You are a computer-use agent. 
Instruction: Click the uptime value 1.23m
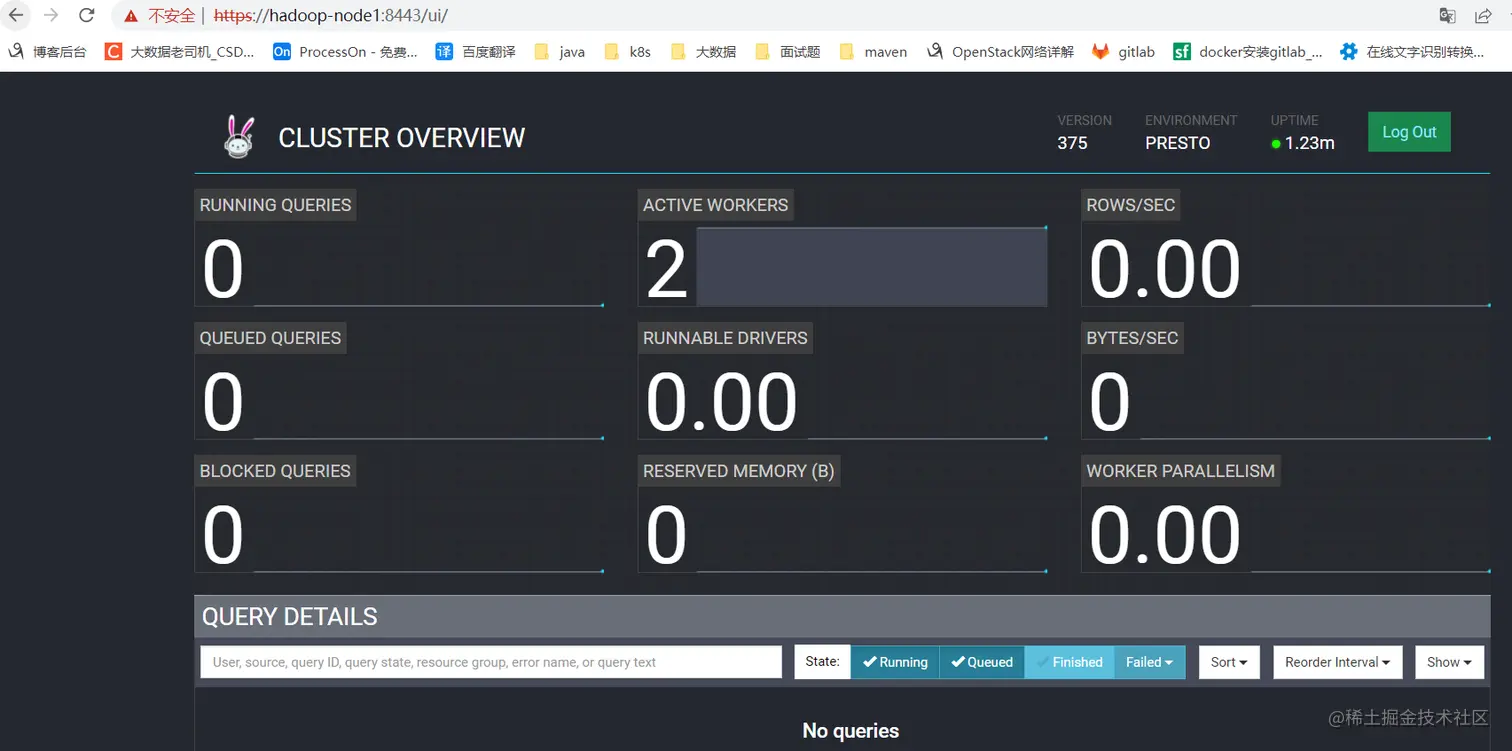(x=1309, y=143)
